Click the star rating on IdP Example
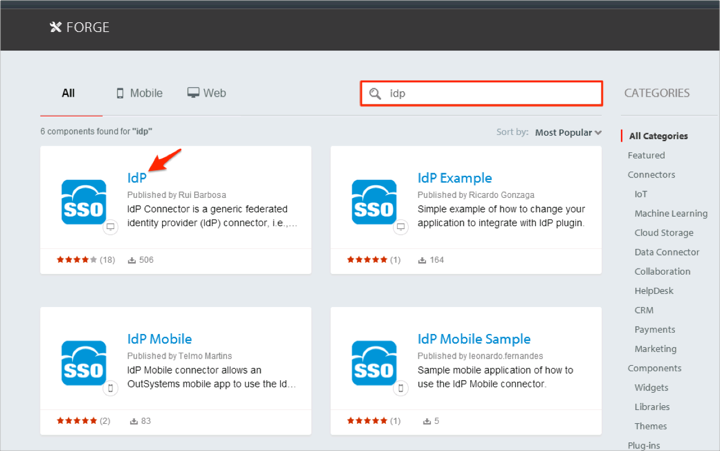 click(x=366, y=260)
